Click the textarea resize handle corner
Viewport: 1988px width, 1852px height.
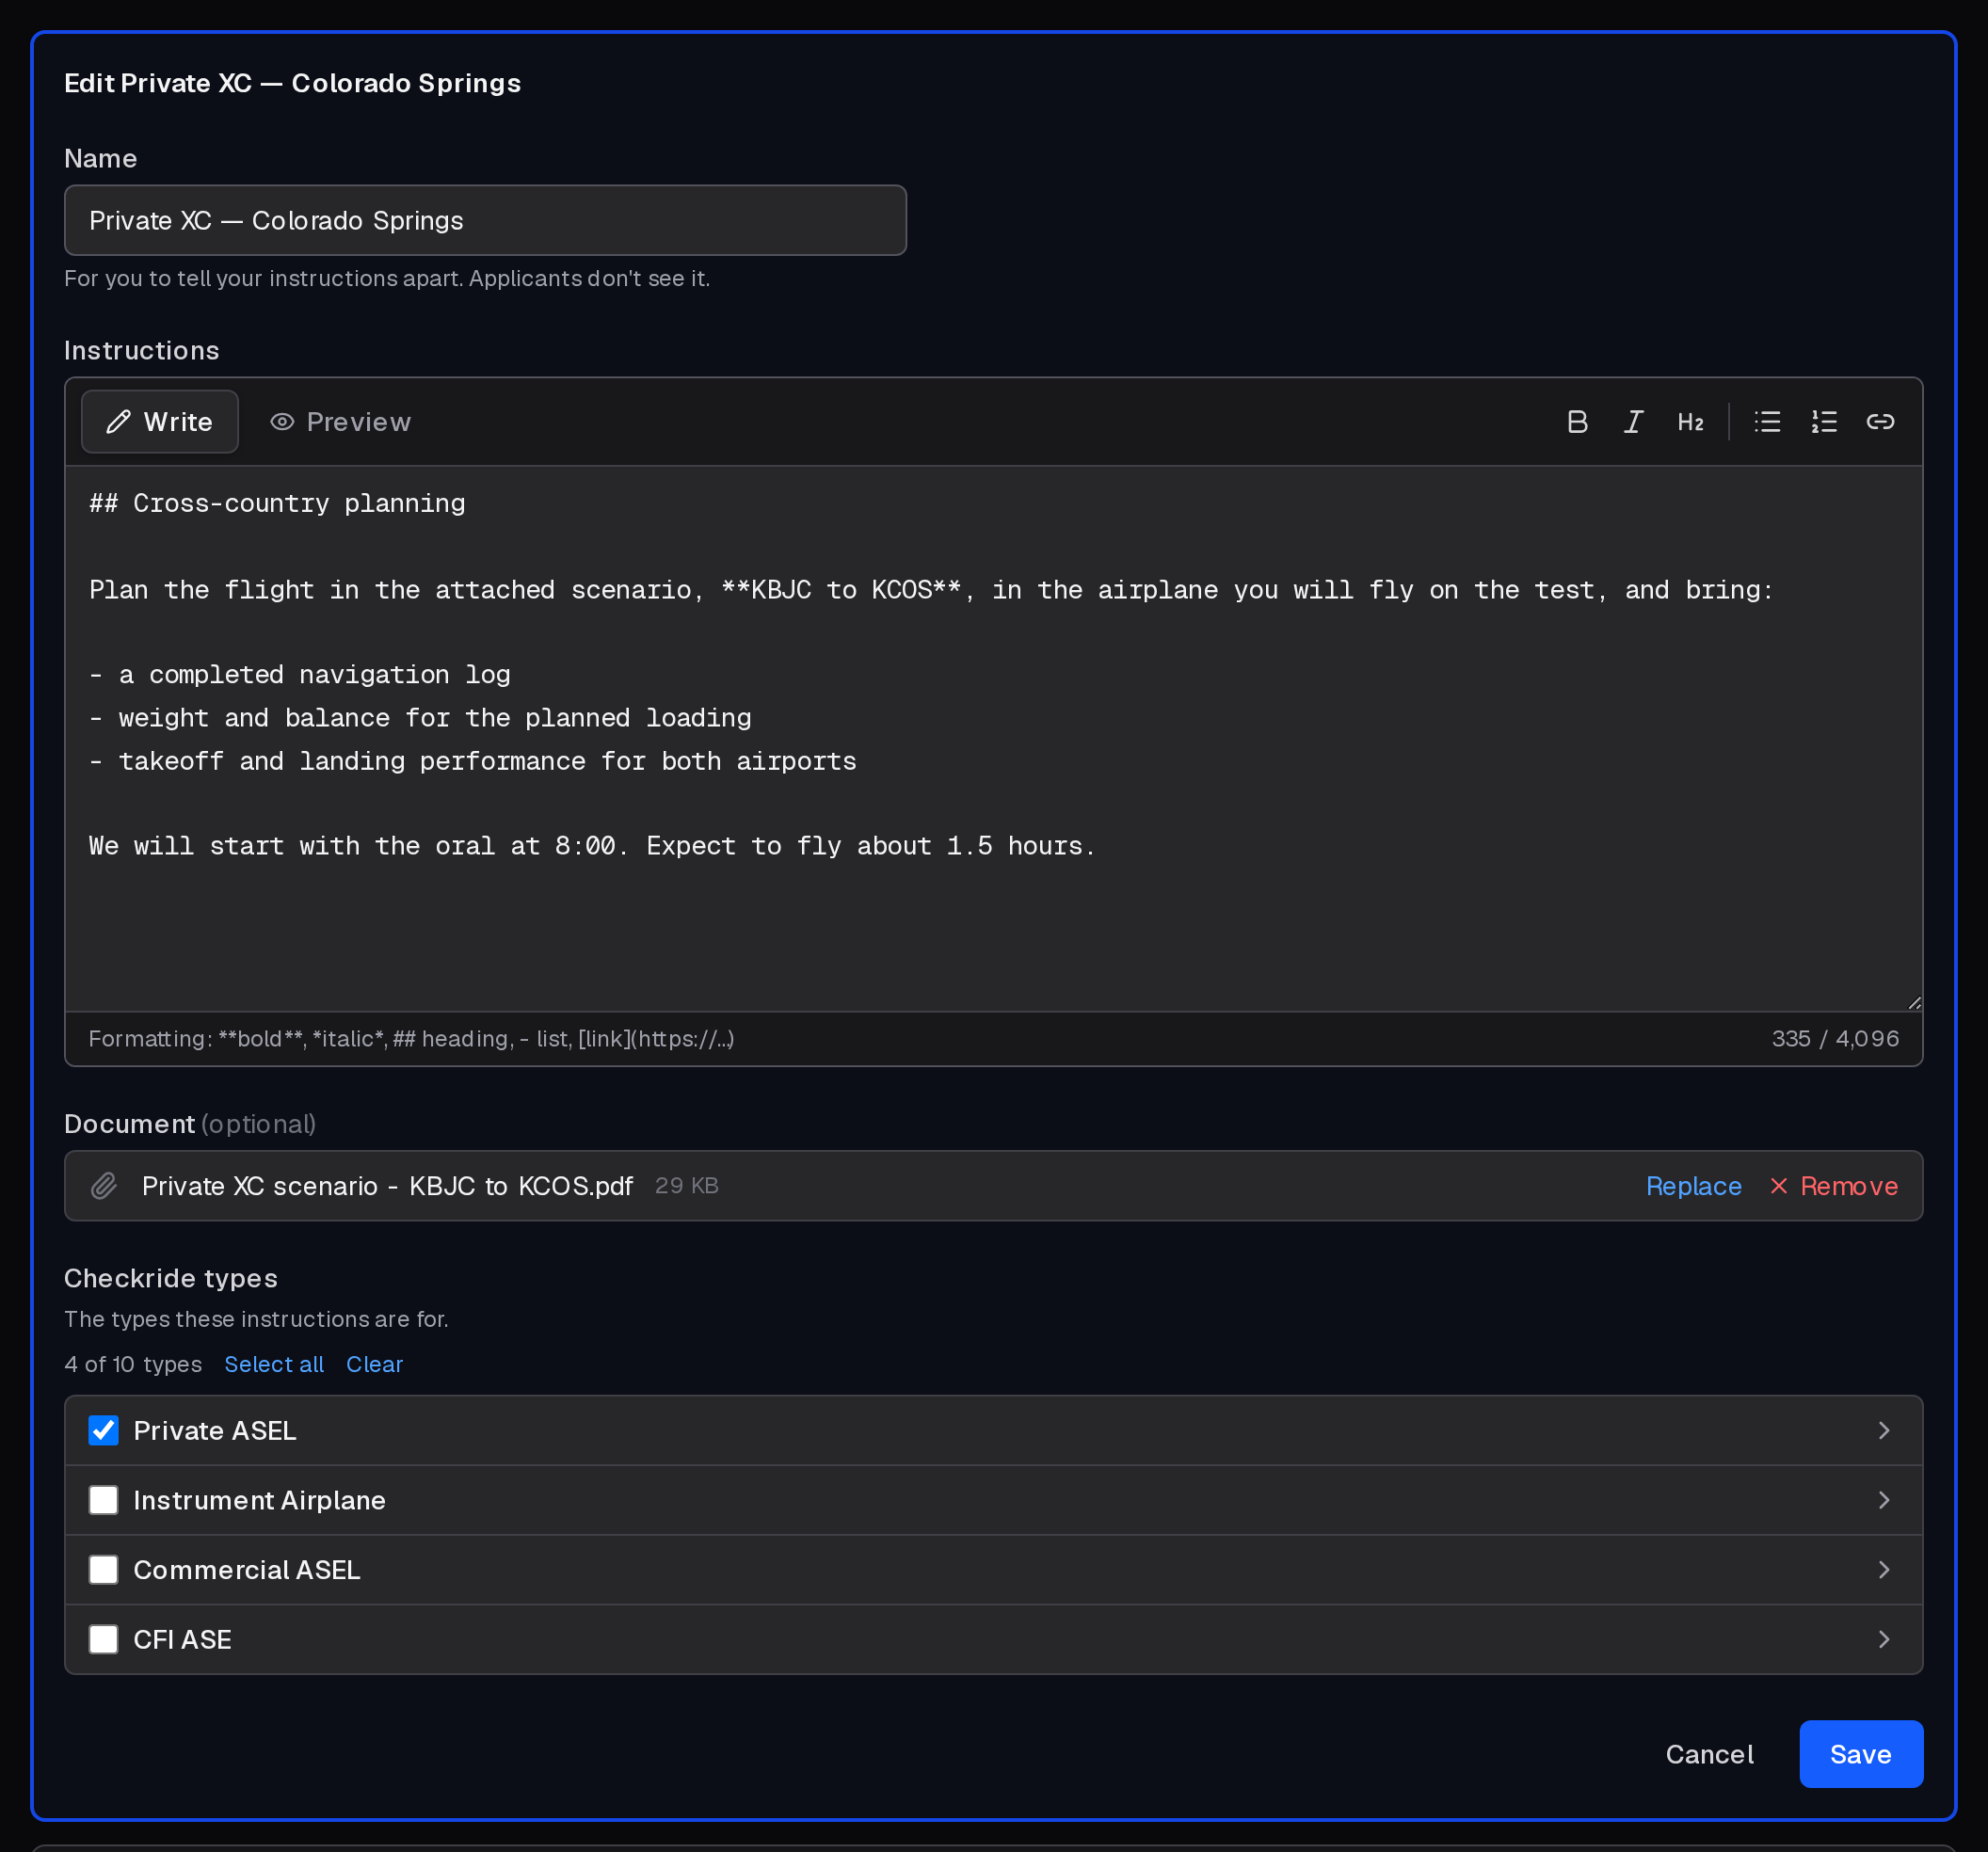coord(1913,1002)
